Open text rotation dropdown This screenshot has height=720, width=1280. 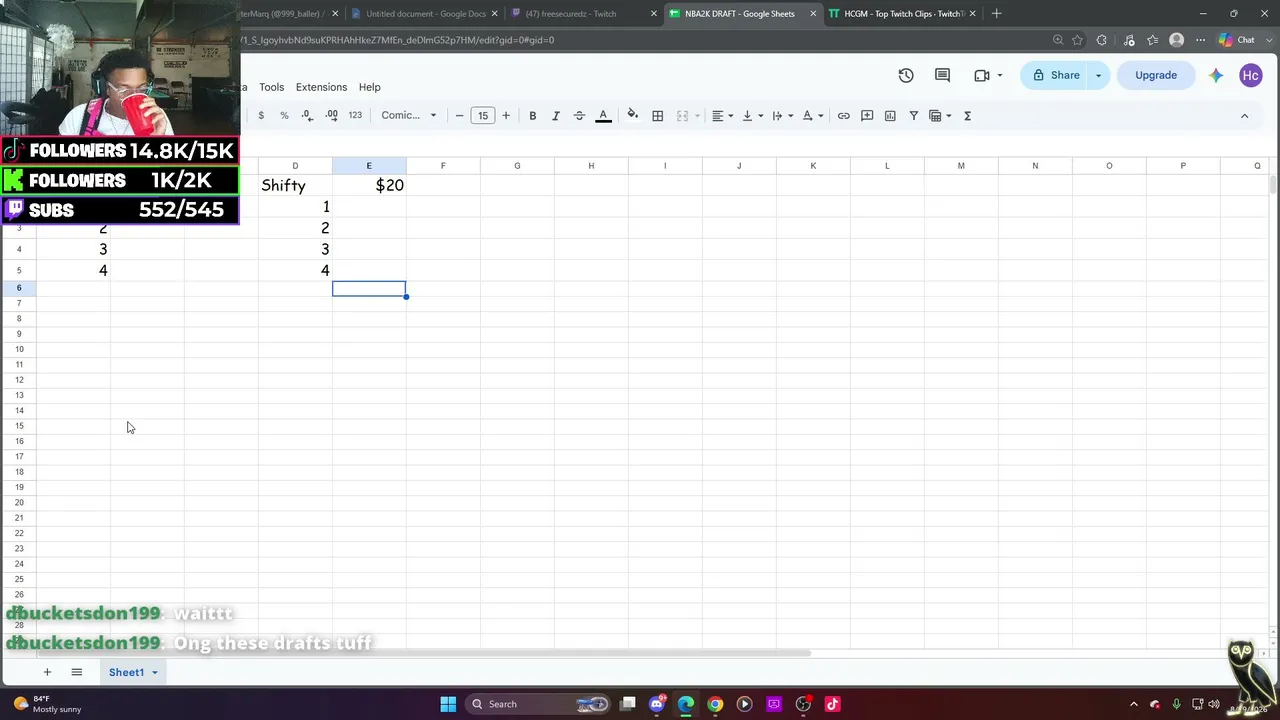pos(812,116)
